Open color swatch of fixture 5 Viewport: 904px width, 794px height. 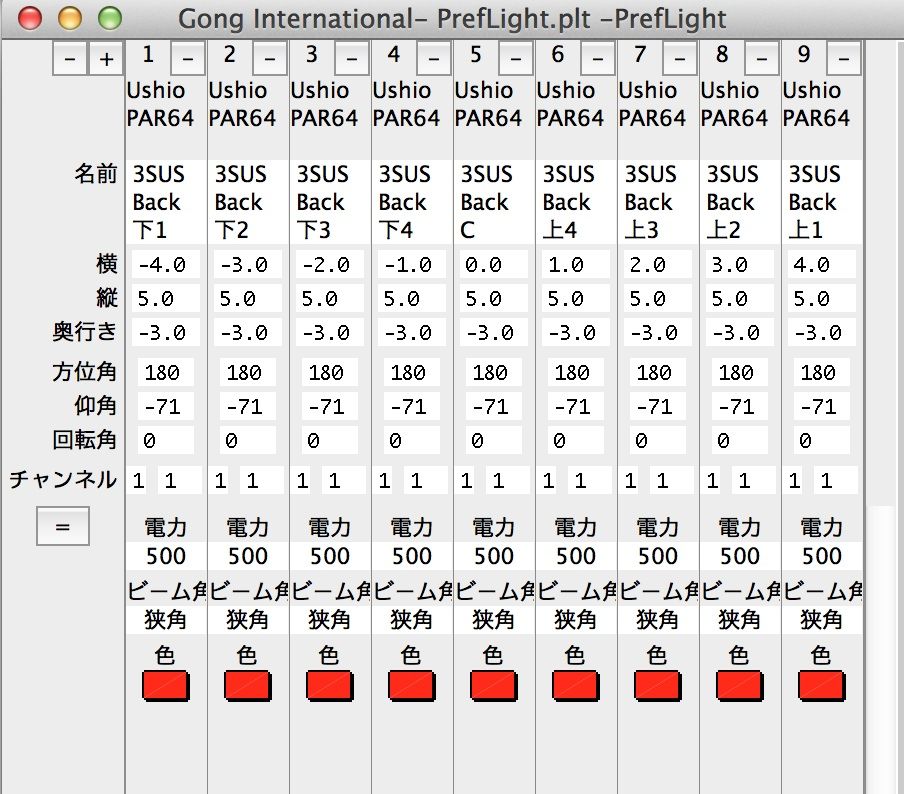[x=494, y=686]
